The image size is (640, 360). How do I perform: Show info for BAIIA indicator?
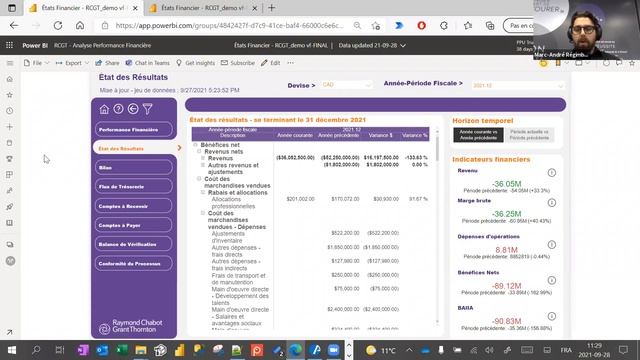pos(551,316)
